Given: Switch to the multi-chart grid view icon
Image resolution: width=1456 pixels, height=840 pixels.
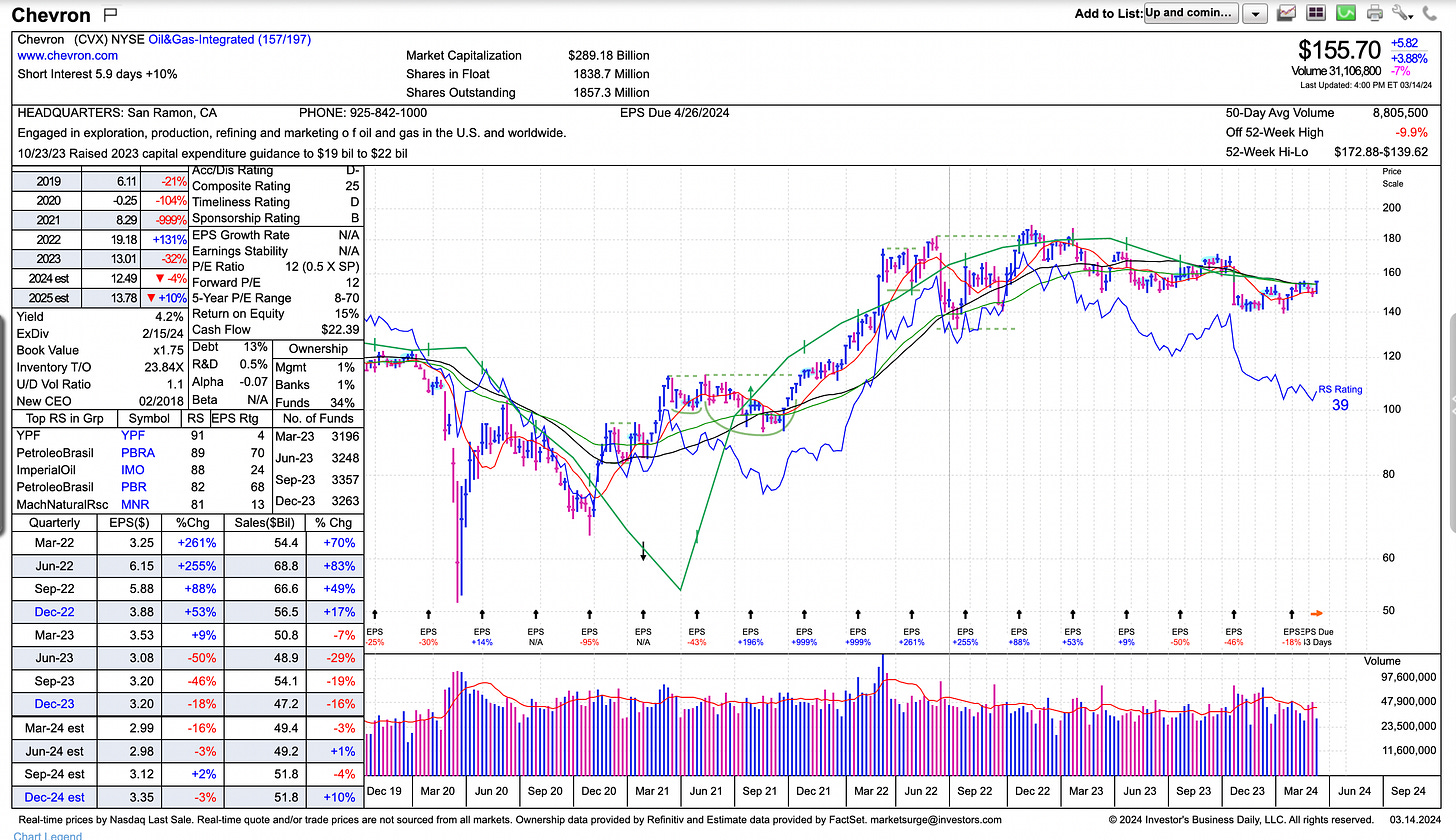Looking at the screenshot, I should tap(1316, 13).
